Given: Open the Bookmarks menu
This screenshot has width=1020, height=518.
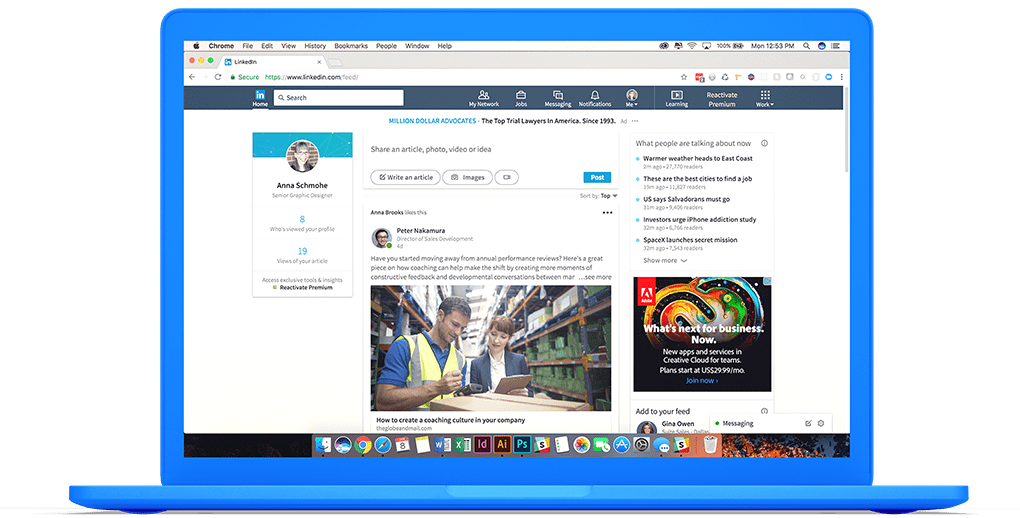Looking at the screenshot, I should click(351, 46).
